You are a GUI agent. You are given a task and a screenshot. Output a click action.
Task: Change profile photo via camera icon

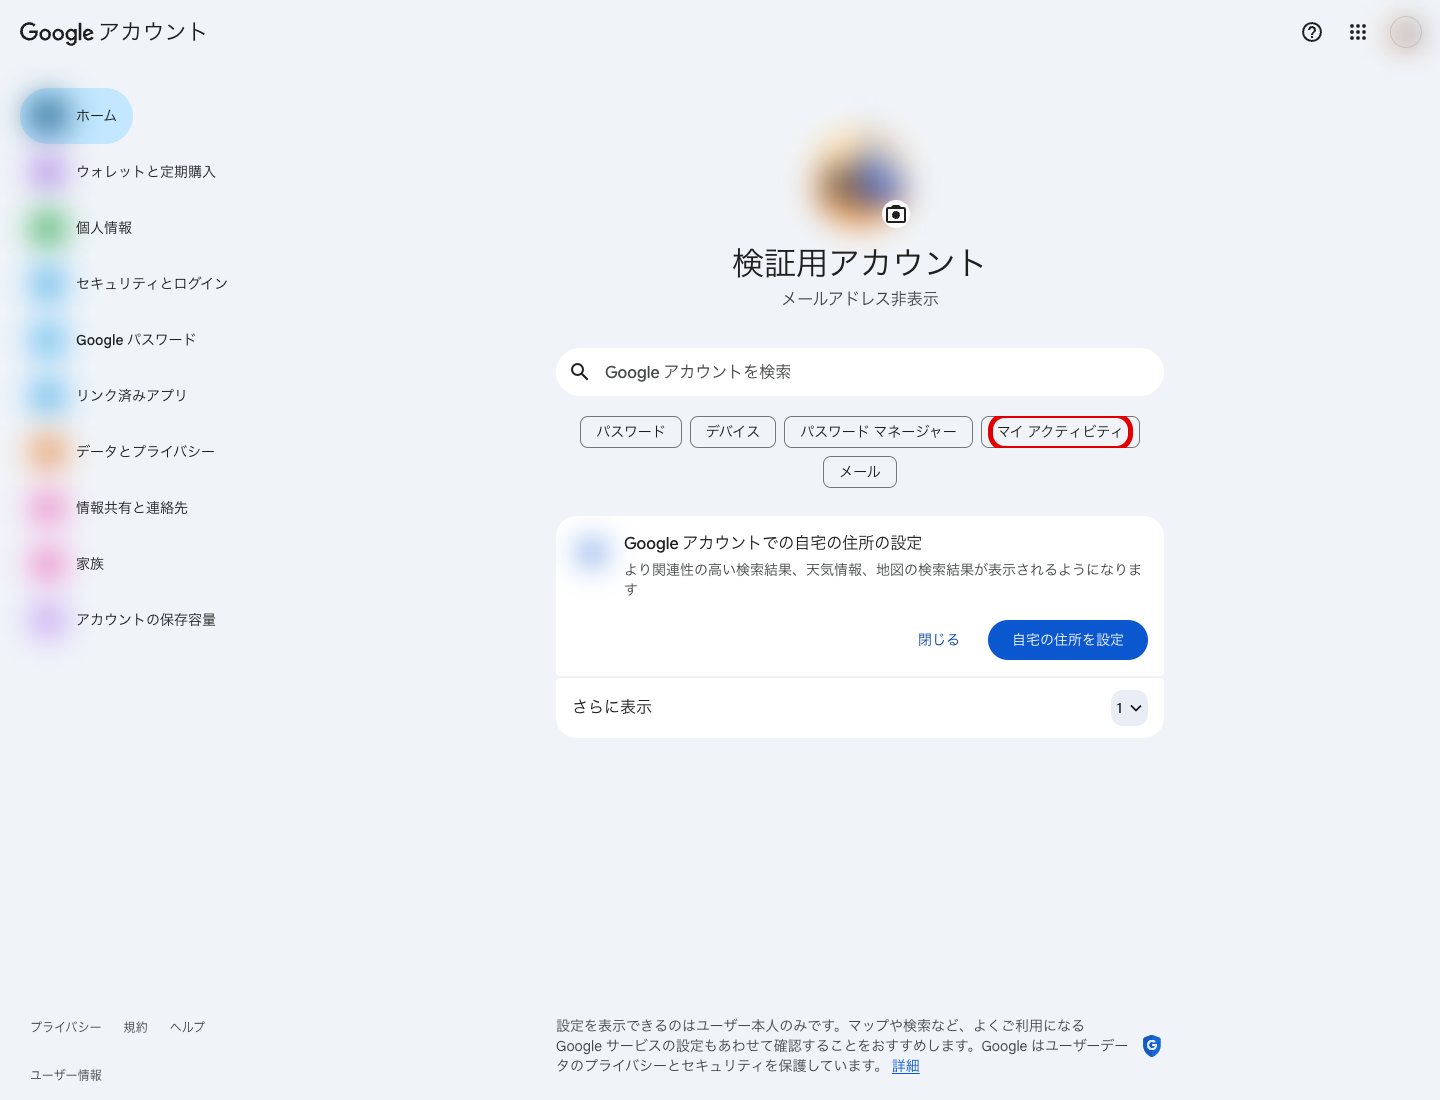click(896, 214)
